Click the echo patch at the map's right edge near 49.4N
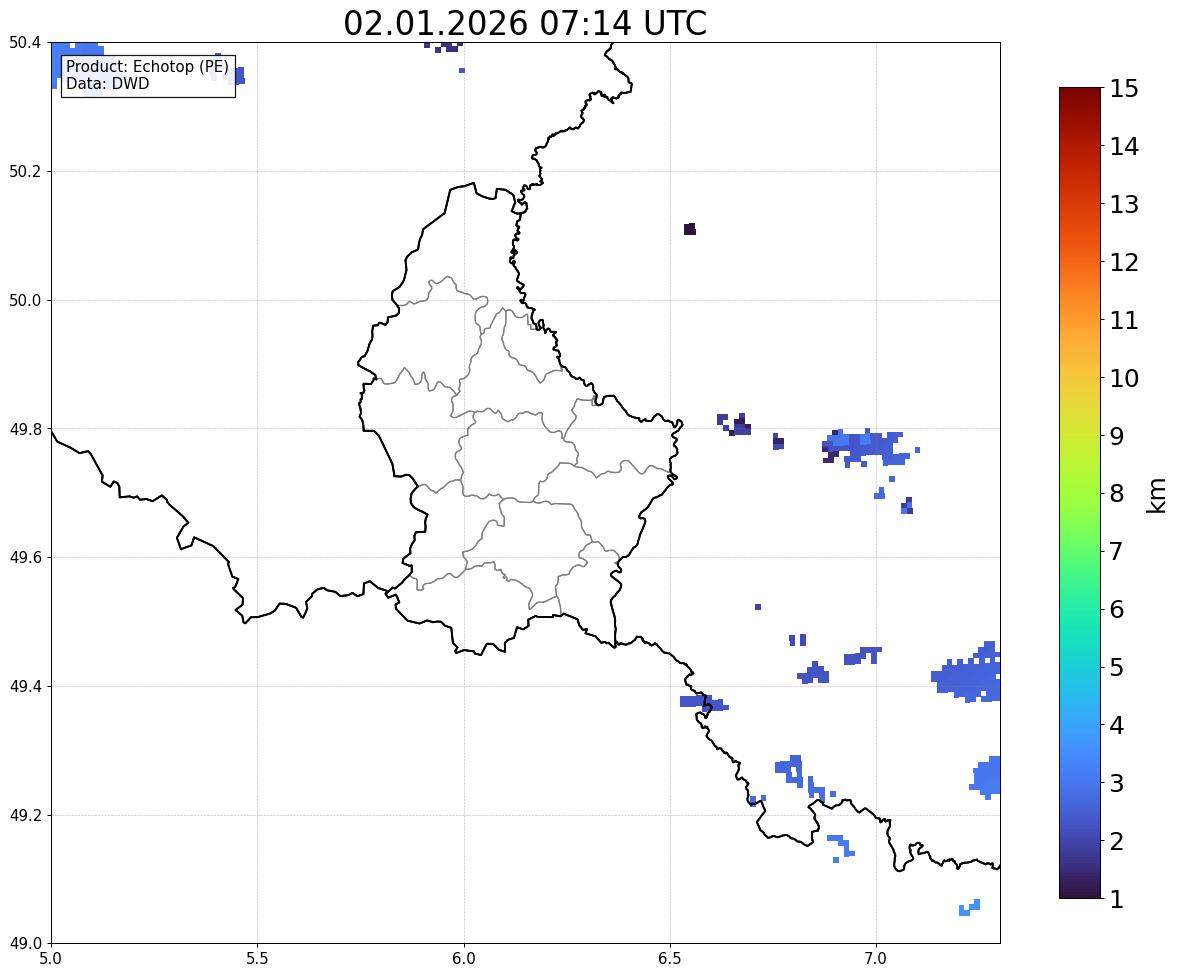Viewport: 1178px width, 976px height. click(x=967, y=672)
